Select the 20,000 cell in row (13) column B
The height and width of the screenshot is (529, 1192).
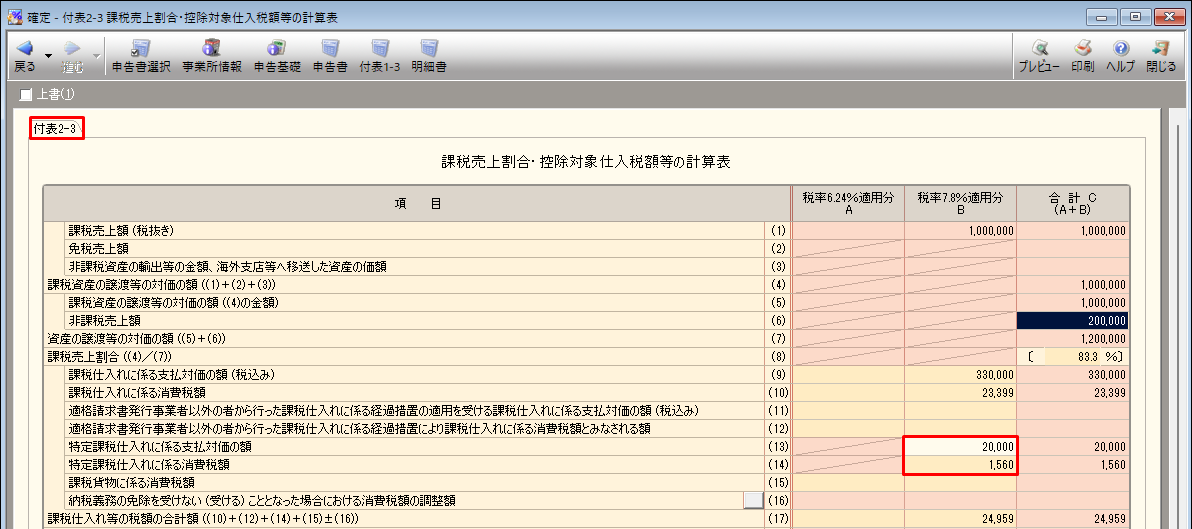961,446
